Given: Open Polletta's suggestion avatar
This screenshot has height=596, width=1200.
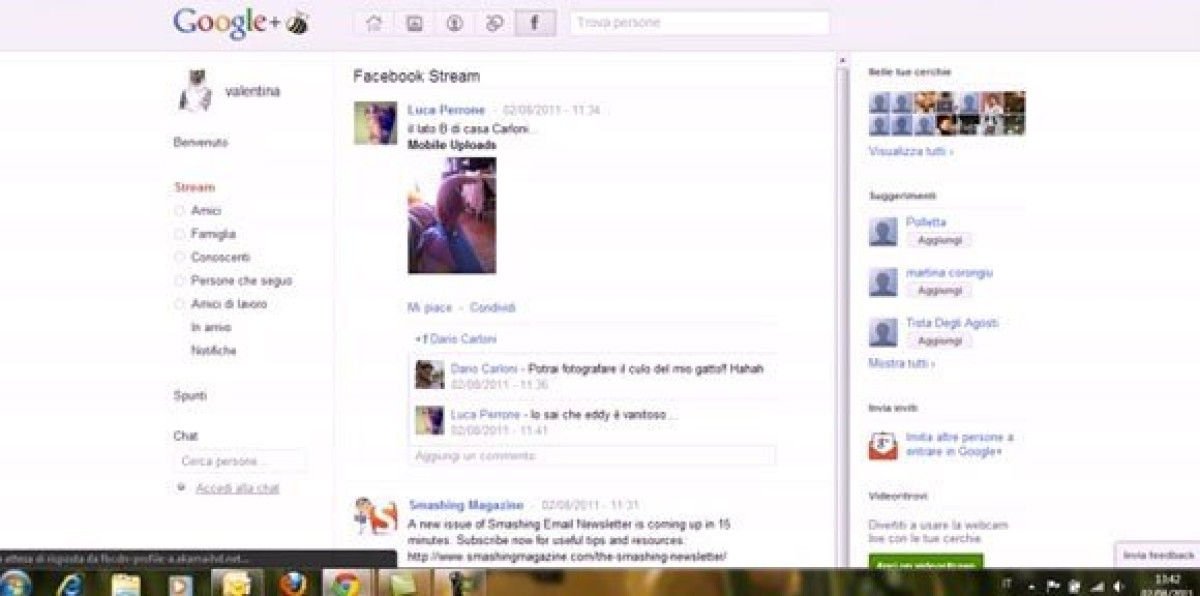Looking at the screenshot, I should (883, 233).
